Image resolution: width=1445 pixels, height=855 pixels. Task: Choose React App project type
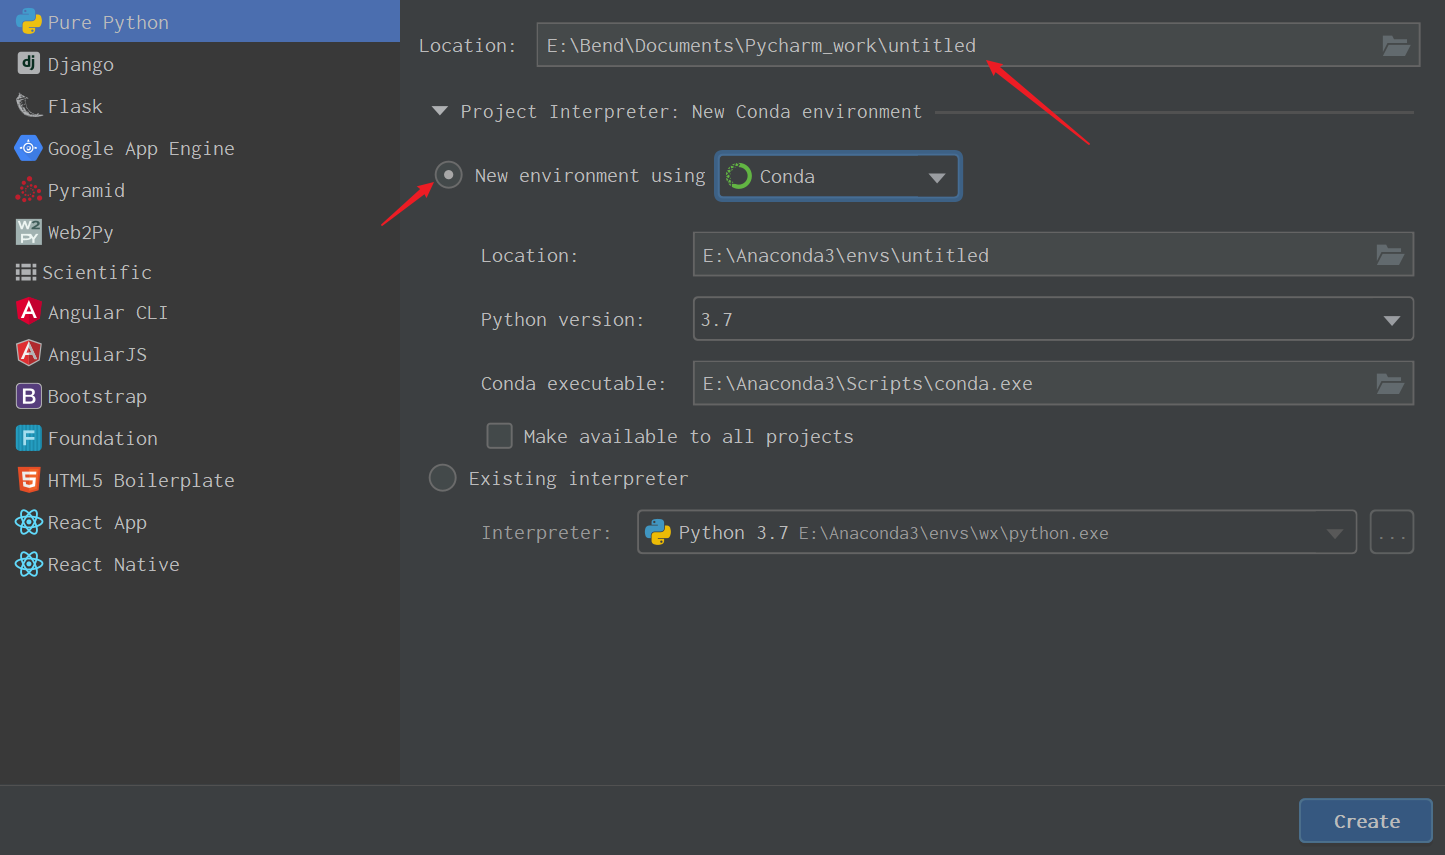[200, 522]
